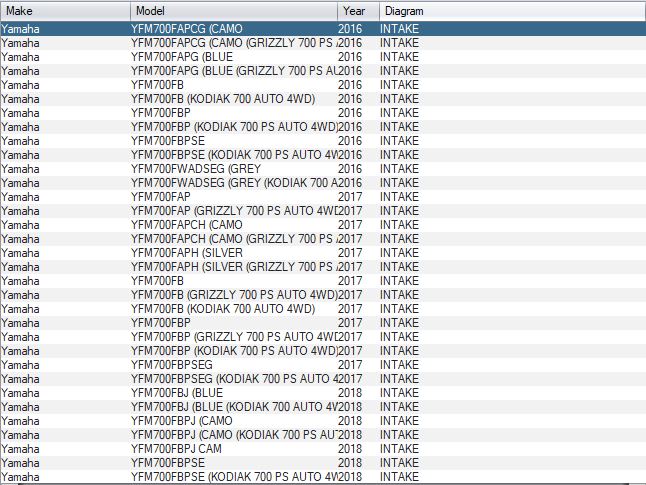646x485 pixels.
Task: Sort by the Model column header
Action: point(234,11)
